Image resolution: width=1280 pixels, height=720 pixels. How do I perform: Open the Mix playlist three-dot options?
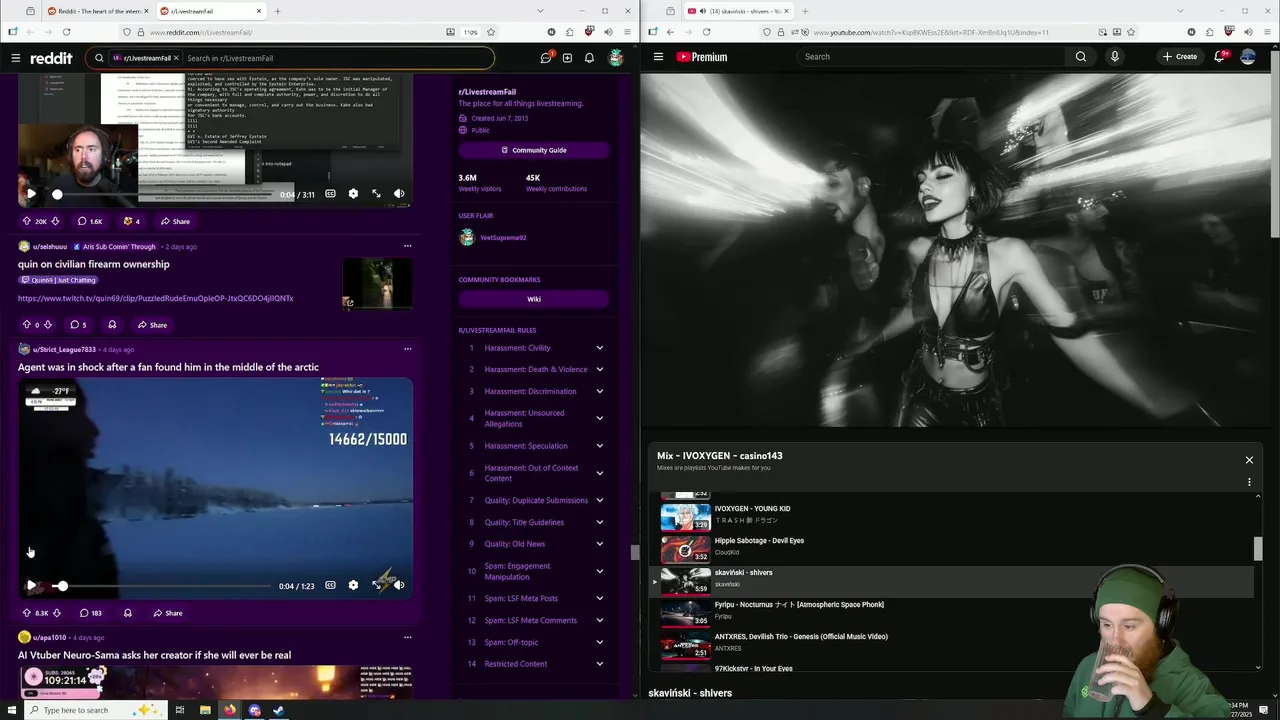(x=1249, y=482)
